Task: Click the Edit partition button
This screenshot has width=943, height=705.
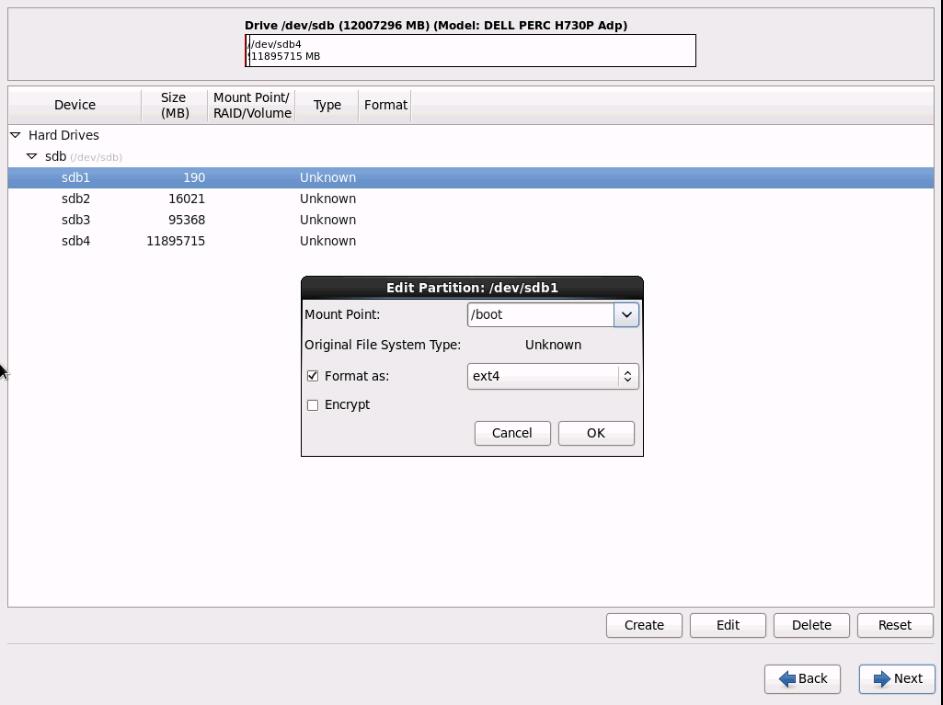Action: click(728, 625)
